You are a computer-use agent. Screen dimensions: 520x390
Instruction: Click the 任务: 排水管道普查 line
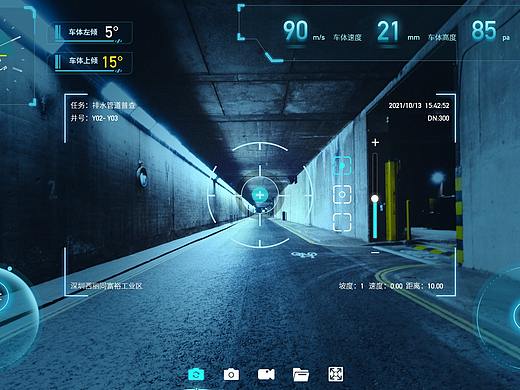pos(103,105)
